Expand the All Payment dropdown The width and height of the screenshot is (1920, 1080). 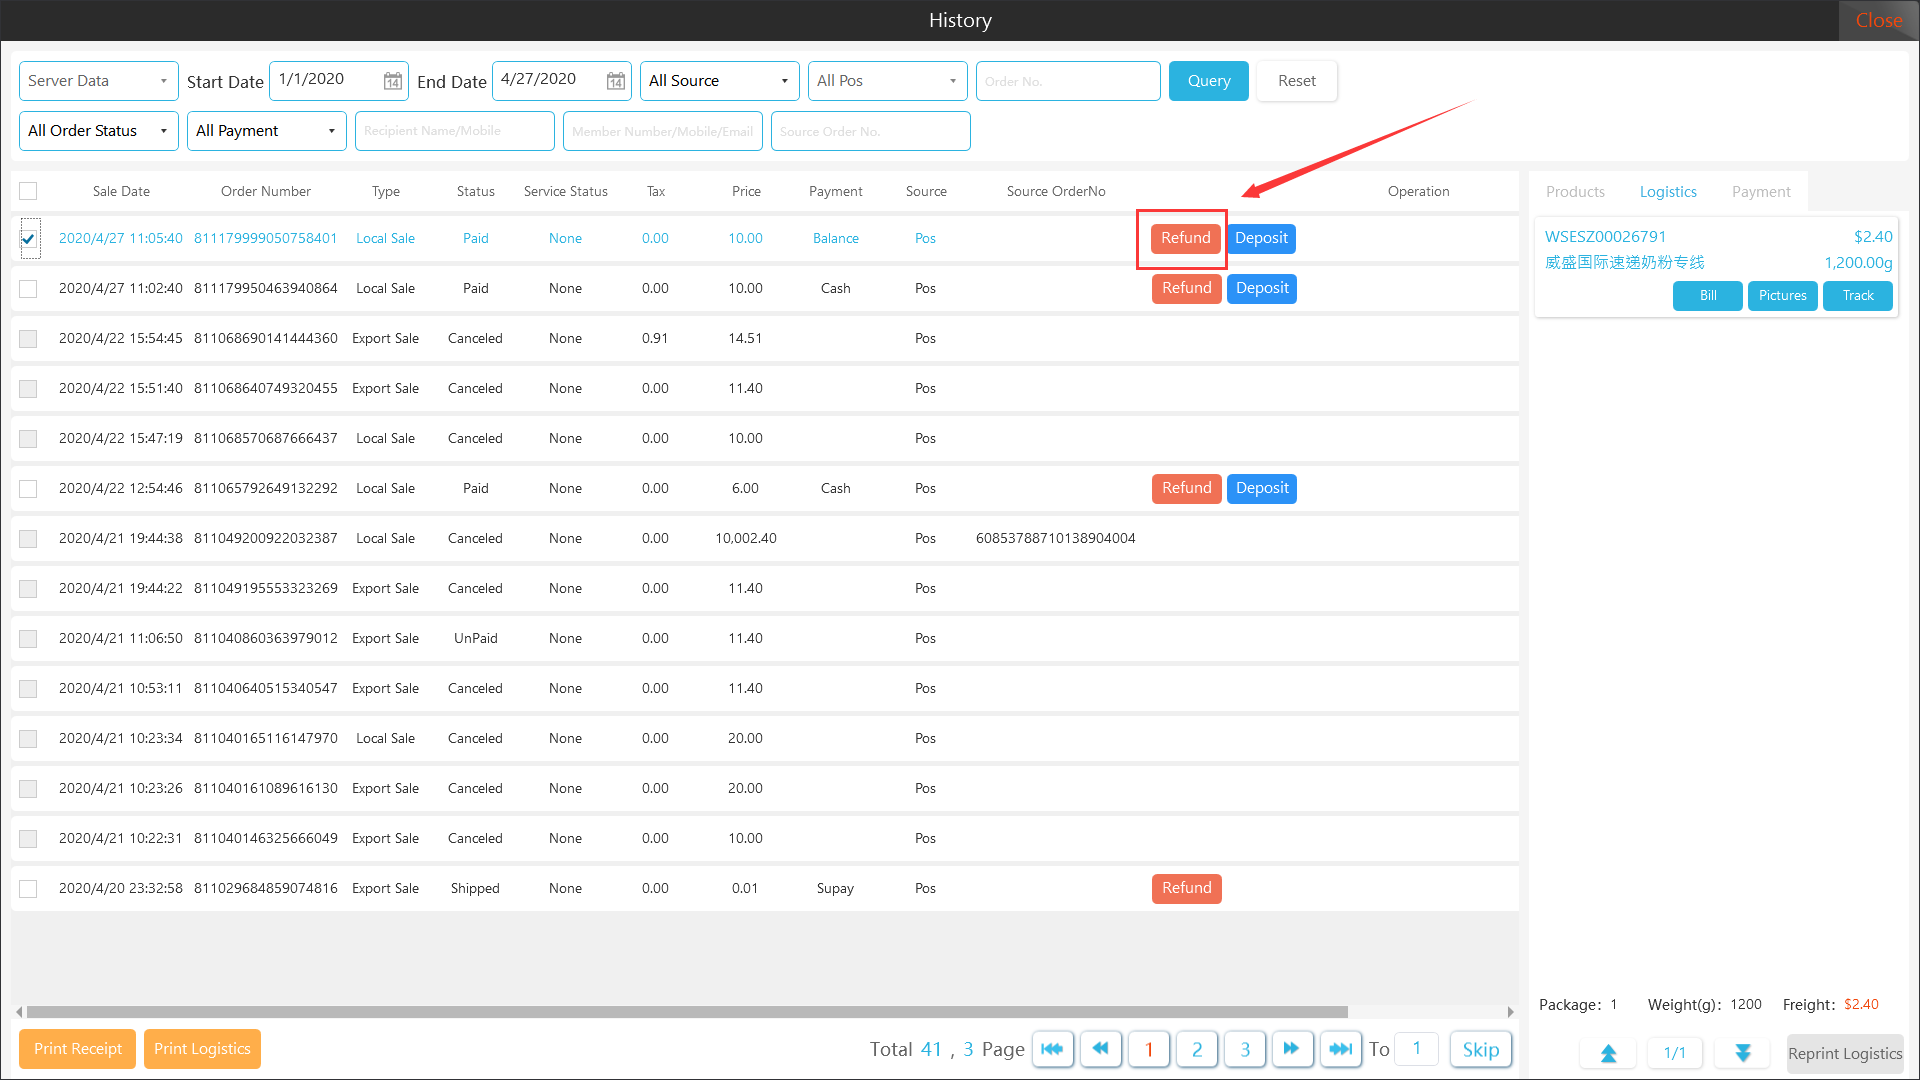coord(266,131)
